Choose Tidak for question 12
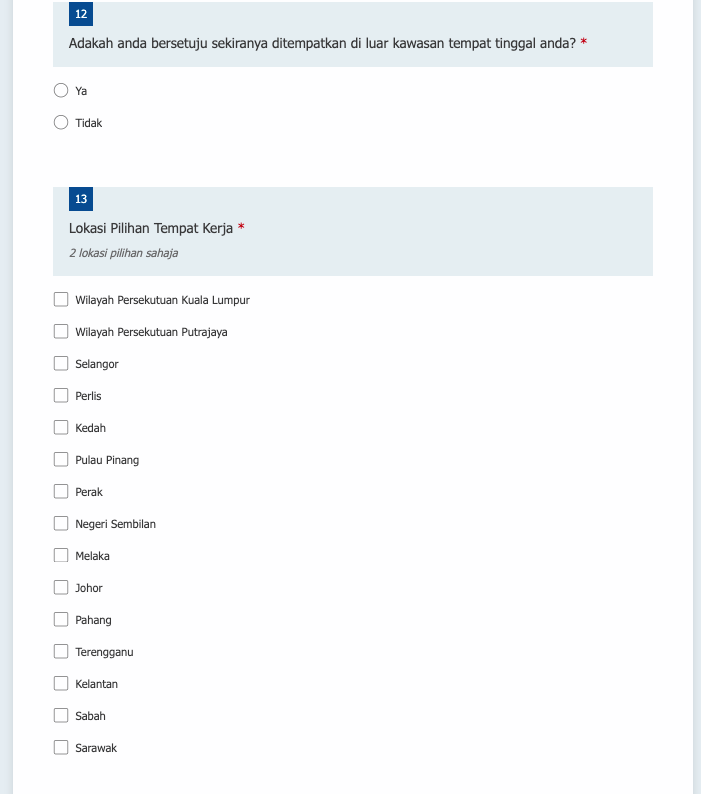701x794 pixels. click(x=61, y=123)
